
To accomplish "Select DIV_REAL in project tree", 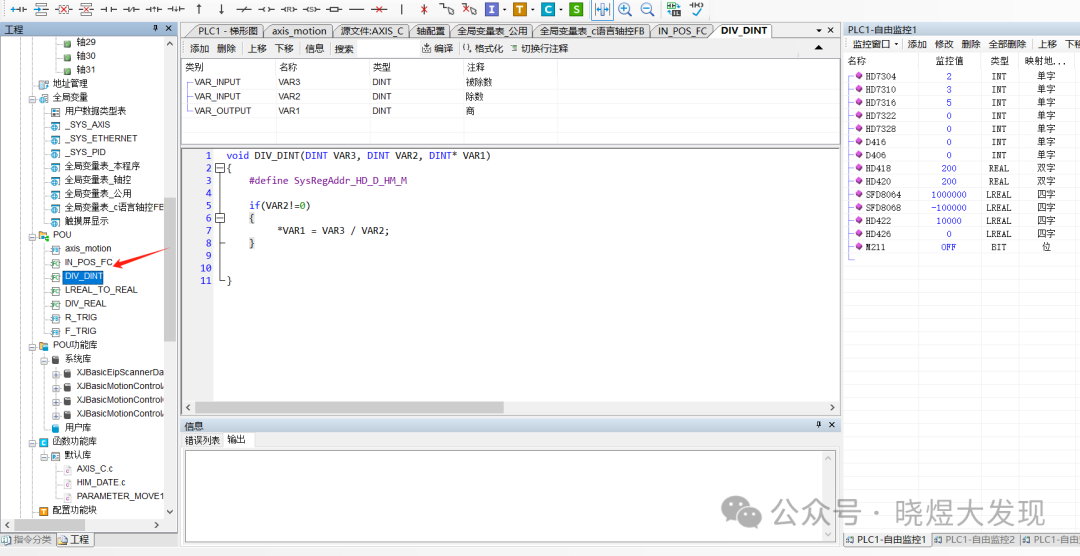I will pos(85,303).
